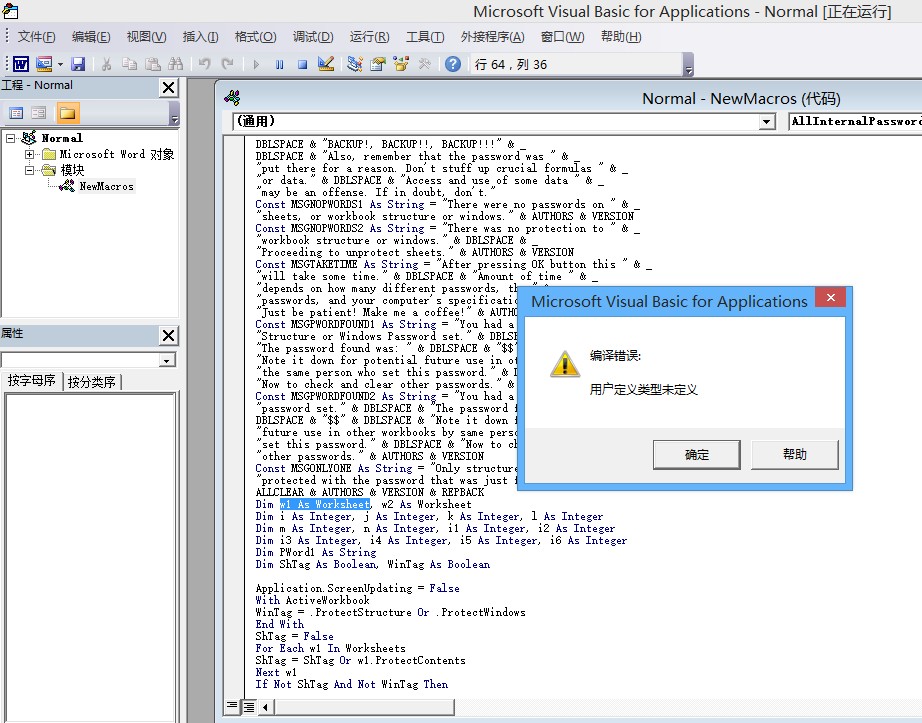Open the 视图(V) menu
The height and width of the screenshot is (723, 922).
pyautogui.click(x=146, y=36)
